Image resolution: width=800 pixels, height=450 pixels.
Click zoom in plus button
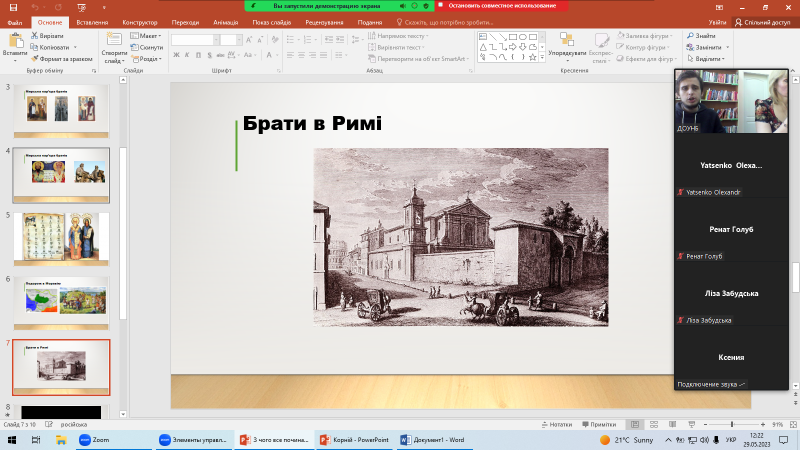(x=763, y=424)
